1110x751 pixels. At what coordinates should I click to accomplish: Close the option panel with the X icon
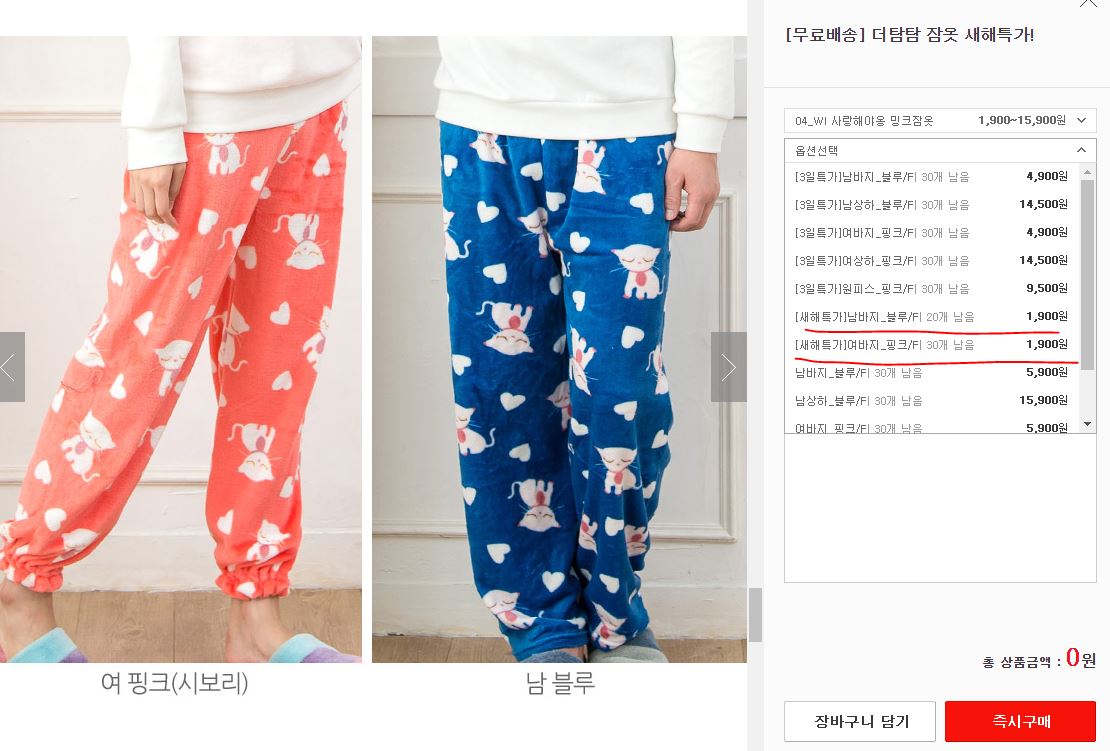coord(1087,4)
